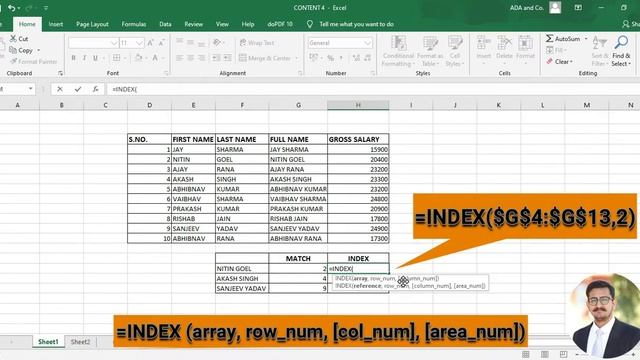Click the Tell me what you want to do box

click(356, 24)
